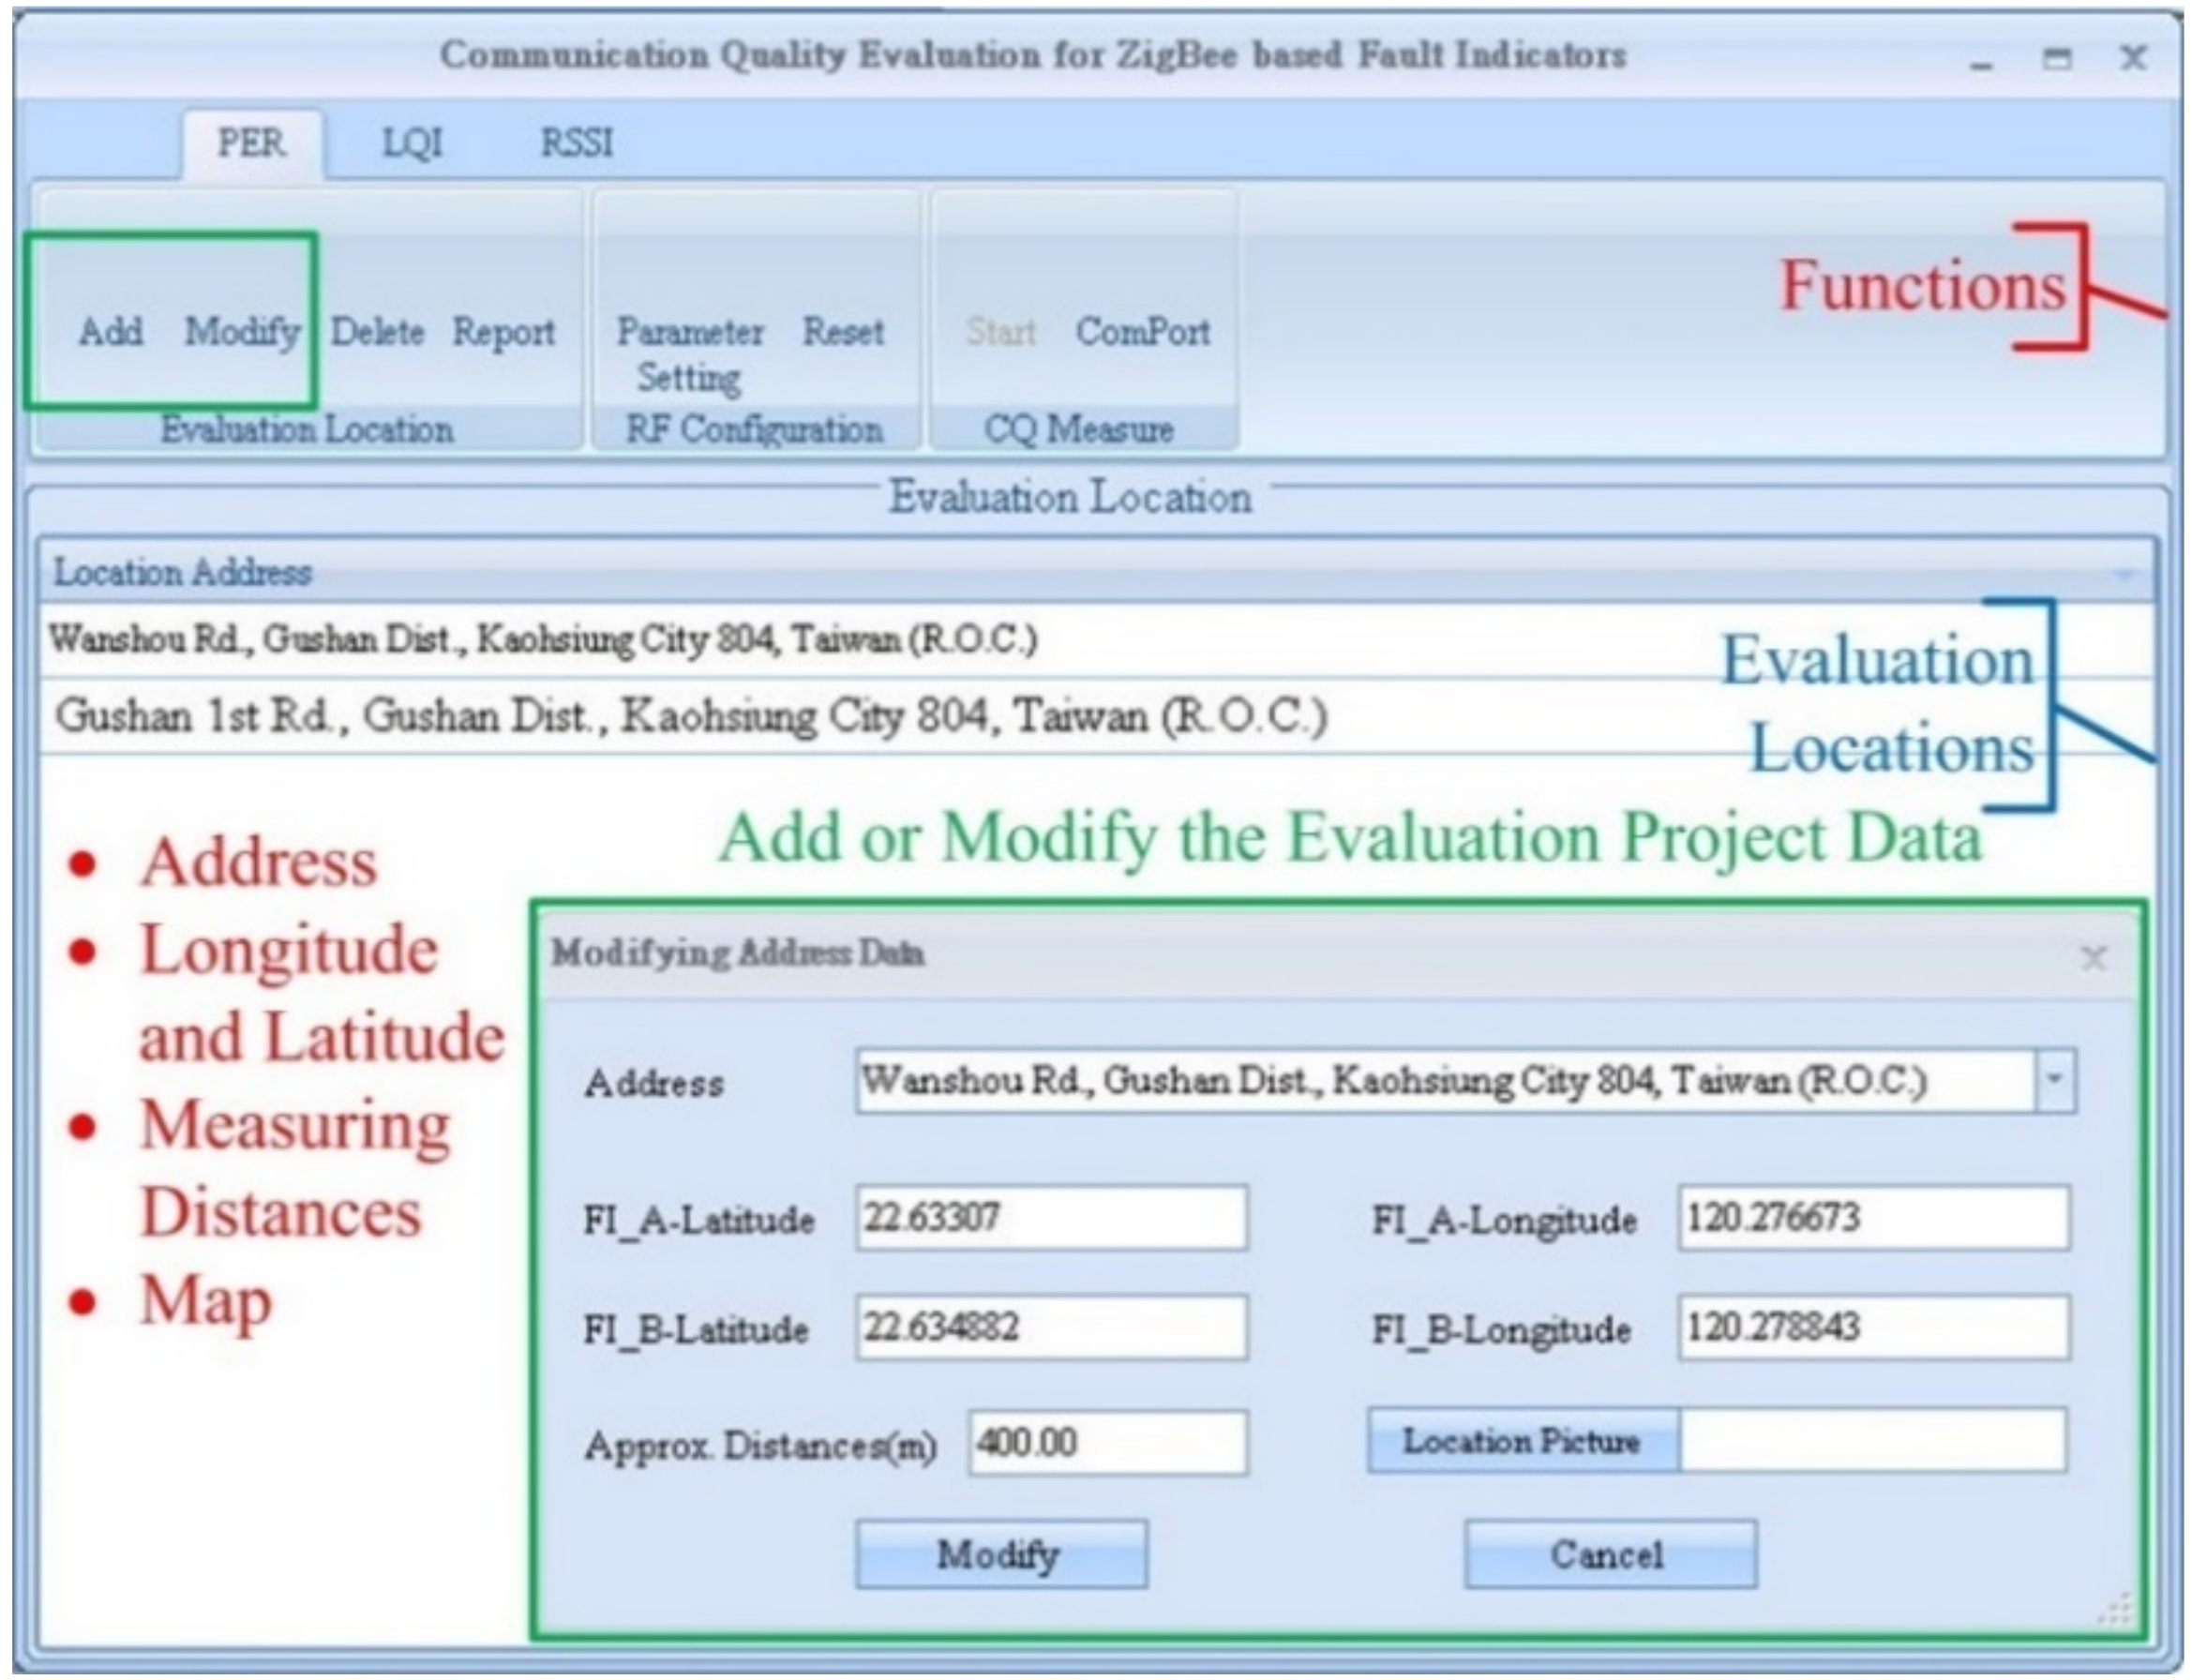Screen dimensions: 2192x1680
Task: Click the FI_A-Latitude input field
Action: click(x=1050, y=1218)
